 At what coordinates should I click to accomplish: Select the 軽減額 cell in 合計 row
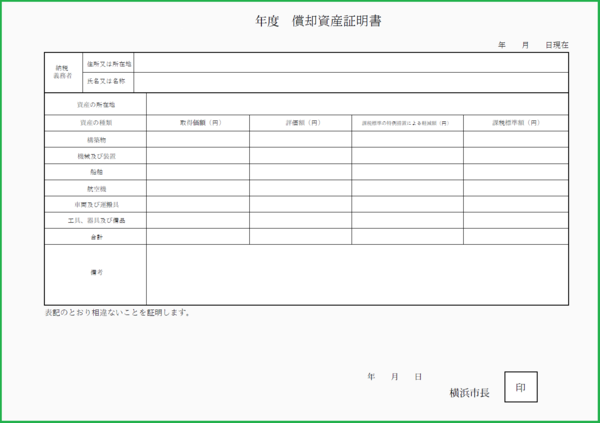pos(408,237)
